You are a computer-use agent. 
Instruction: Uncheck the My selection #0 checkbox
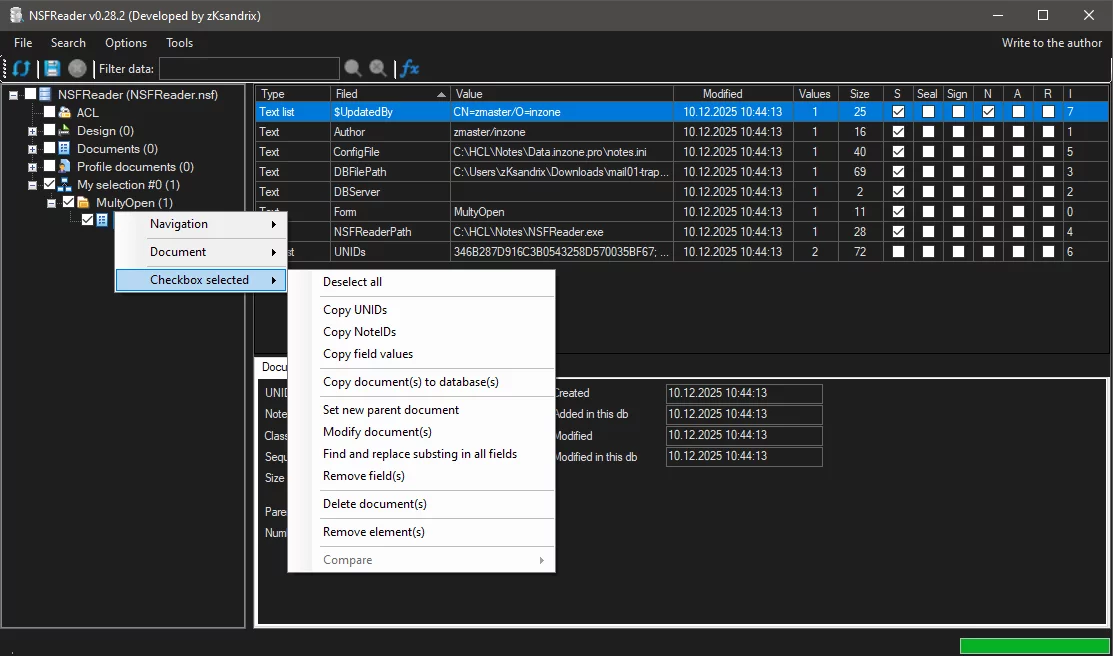coord(49,185)
